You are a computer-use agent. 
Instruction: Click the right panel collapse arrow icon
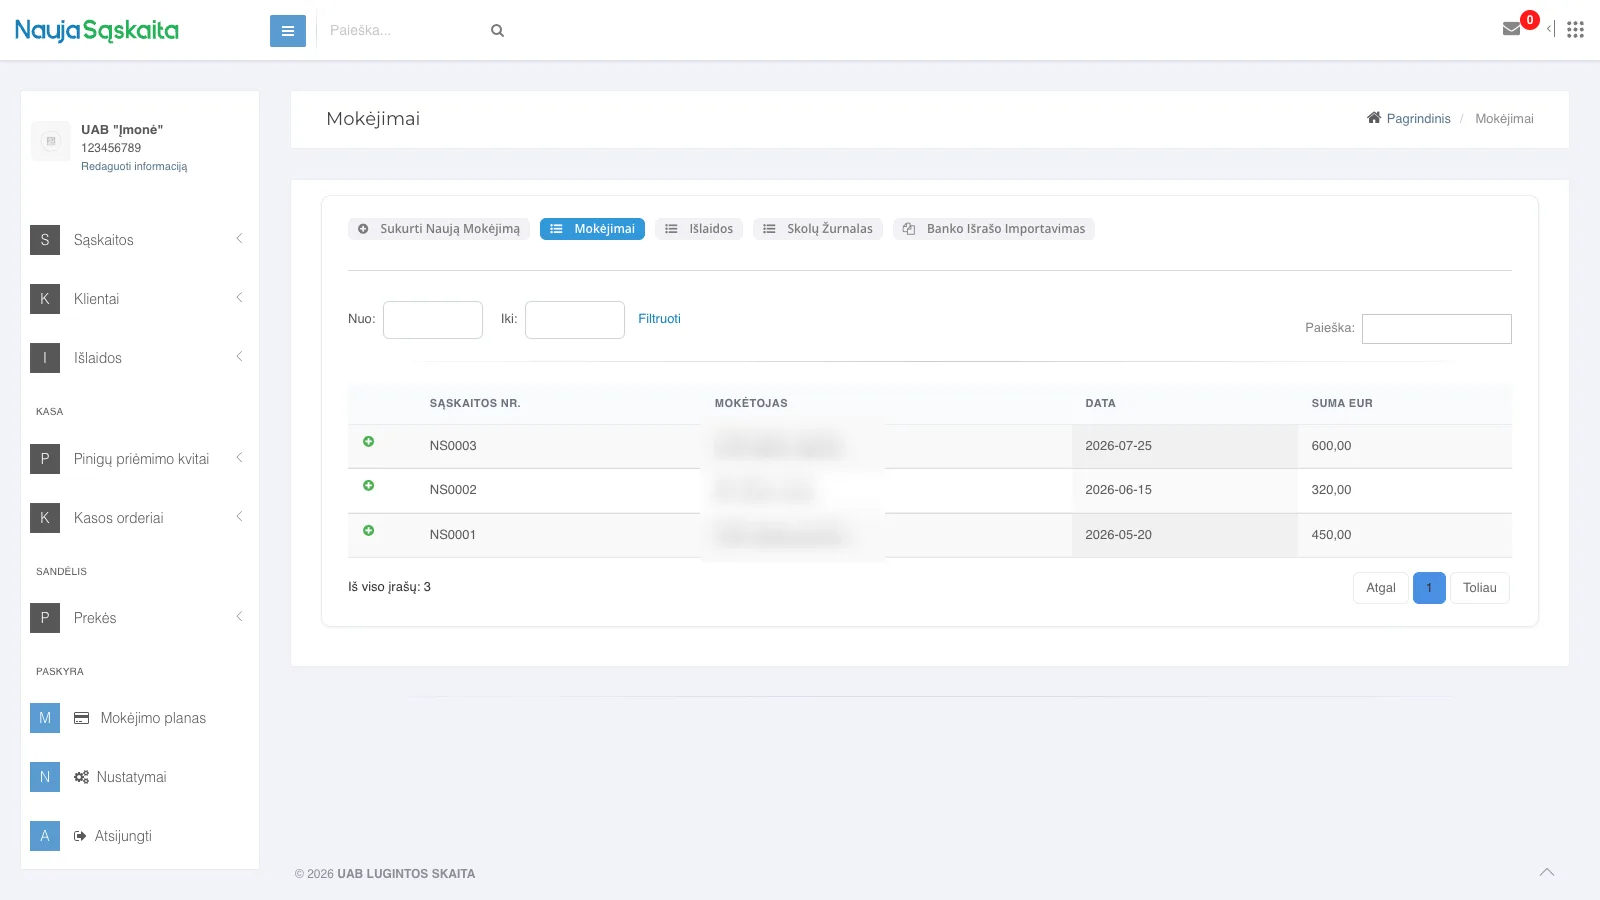pos(1551,29)
